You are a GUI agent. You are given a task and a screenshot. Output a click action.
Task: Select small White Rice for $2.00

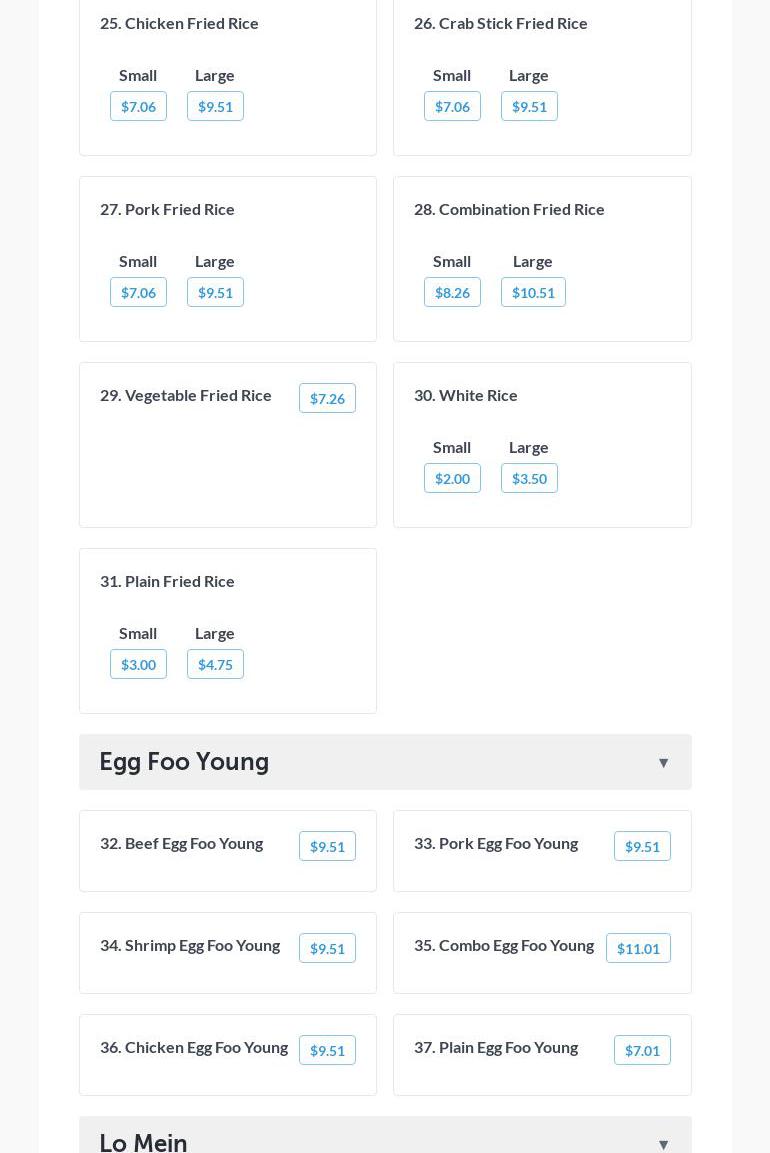(452, 479)
